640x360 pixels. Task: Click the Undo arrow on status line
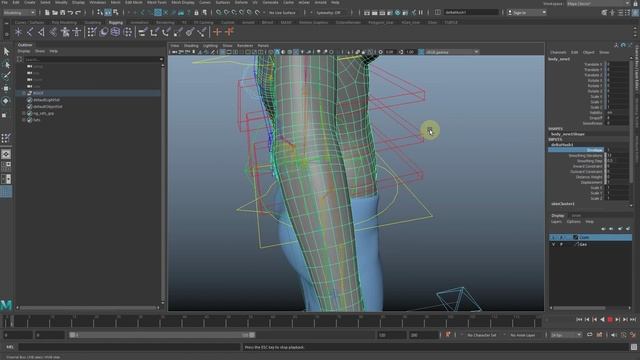(70, 13)
